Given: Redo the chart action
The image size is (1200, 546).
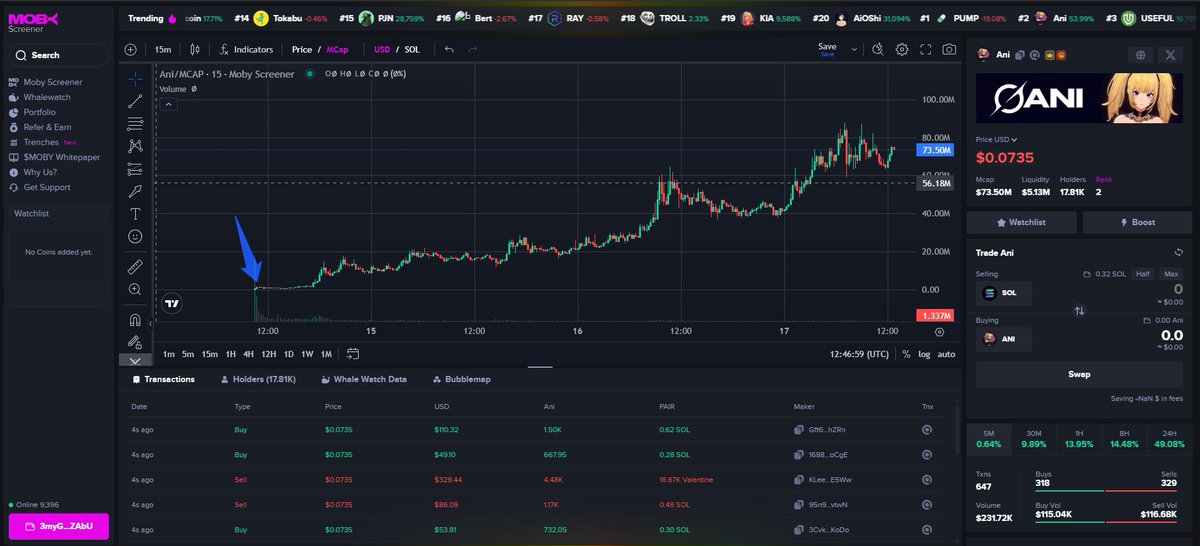Looking at the screenshot, I should [x=473, y=49].
